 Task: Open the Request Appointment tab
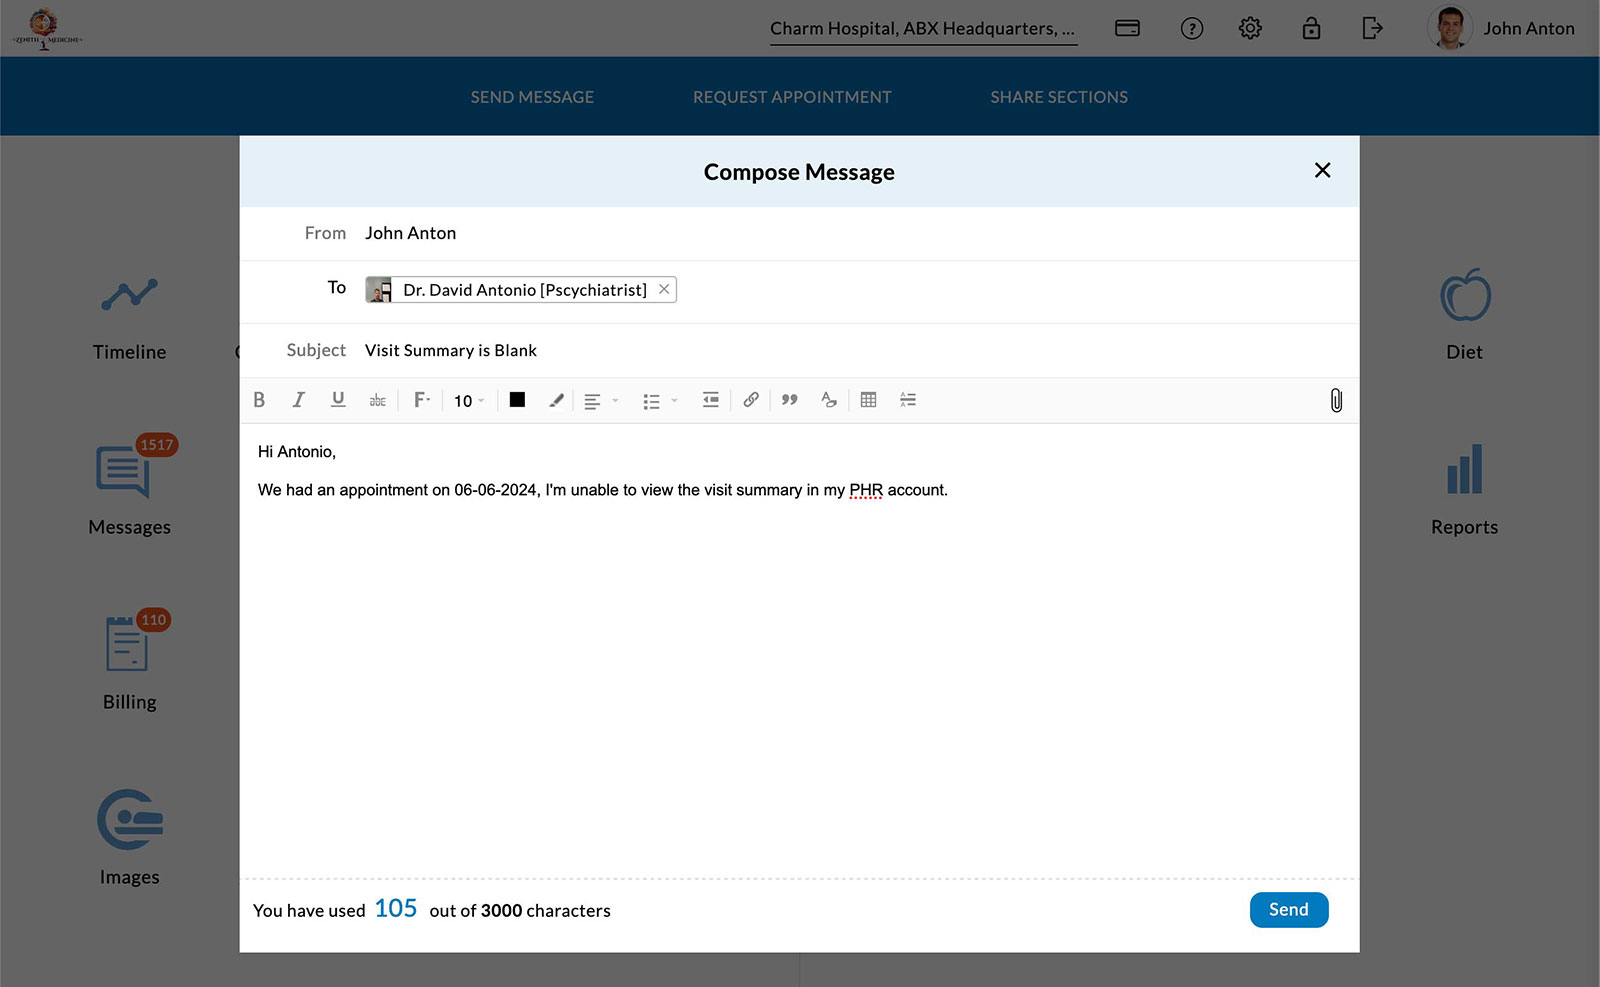792,97
